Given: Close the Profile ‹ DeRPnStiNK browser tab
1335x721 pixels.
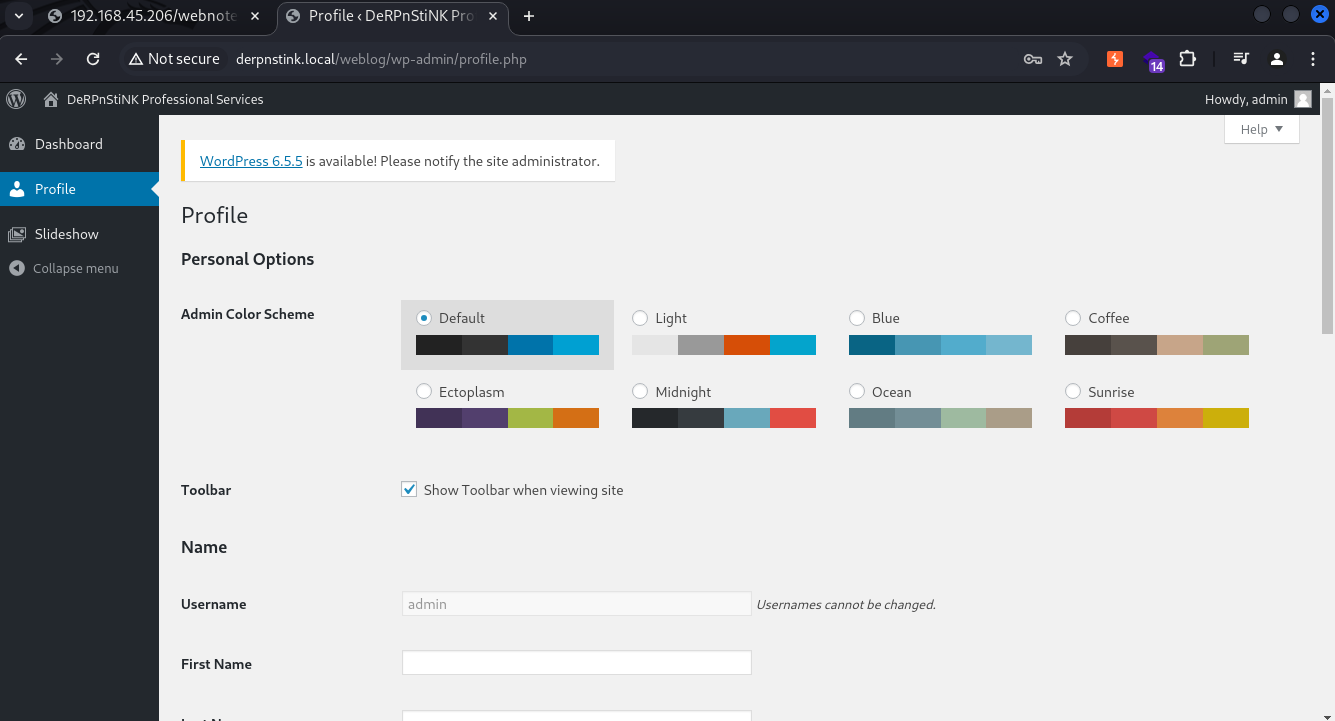Looking at the screenshot, I should [x=493, y=16].
